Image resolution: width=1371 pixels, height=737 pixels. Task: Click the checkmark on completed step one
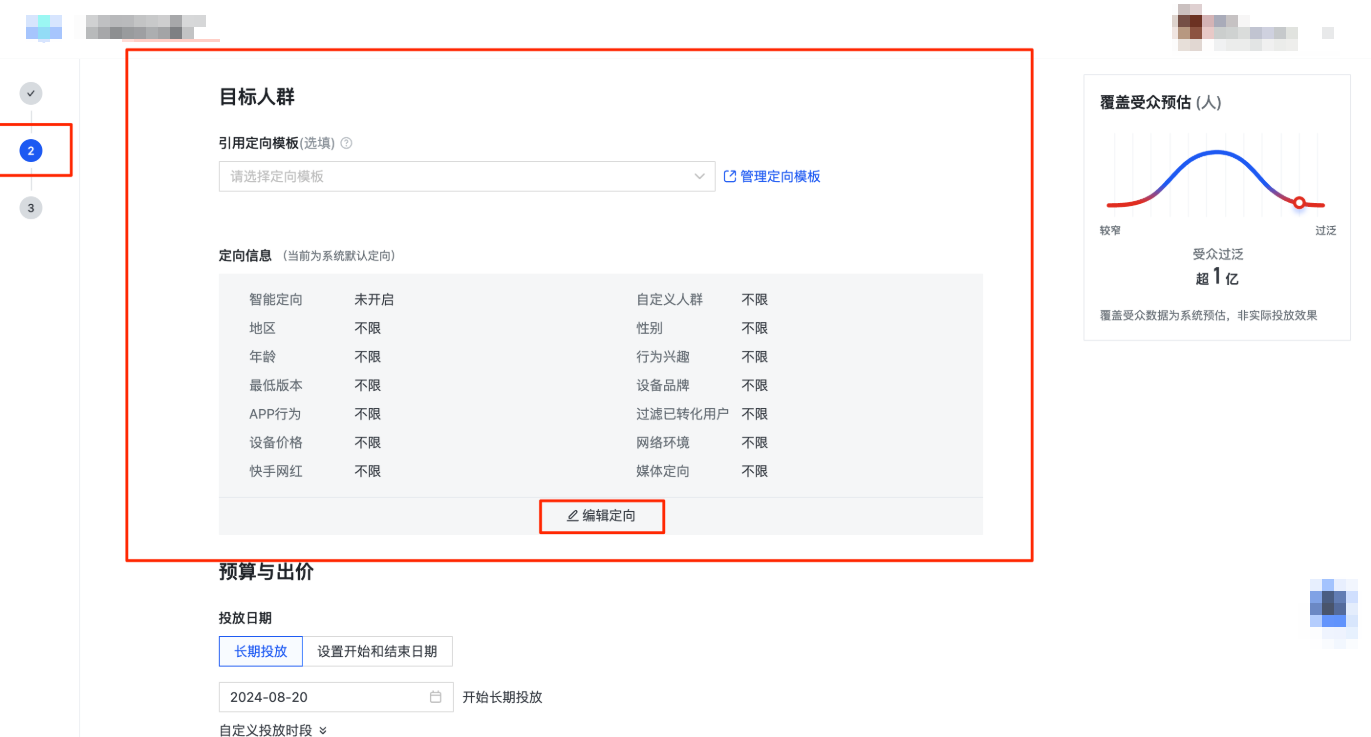coord(30,93)
